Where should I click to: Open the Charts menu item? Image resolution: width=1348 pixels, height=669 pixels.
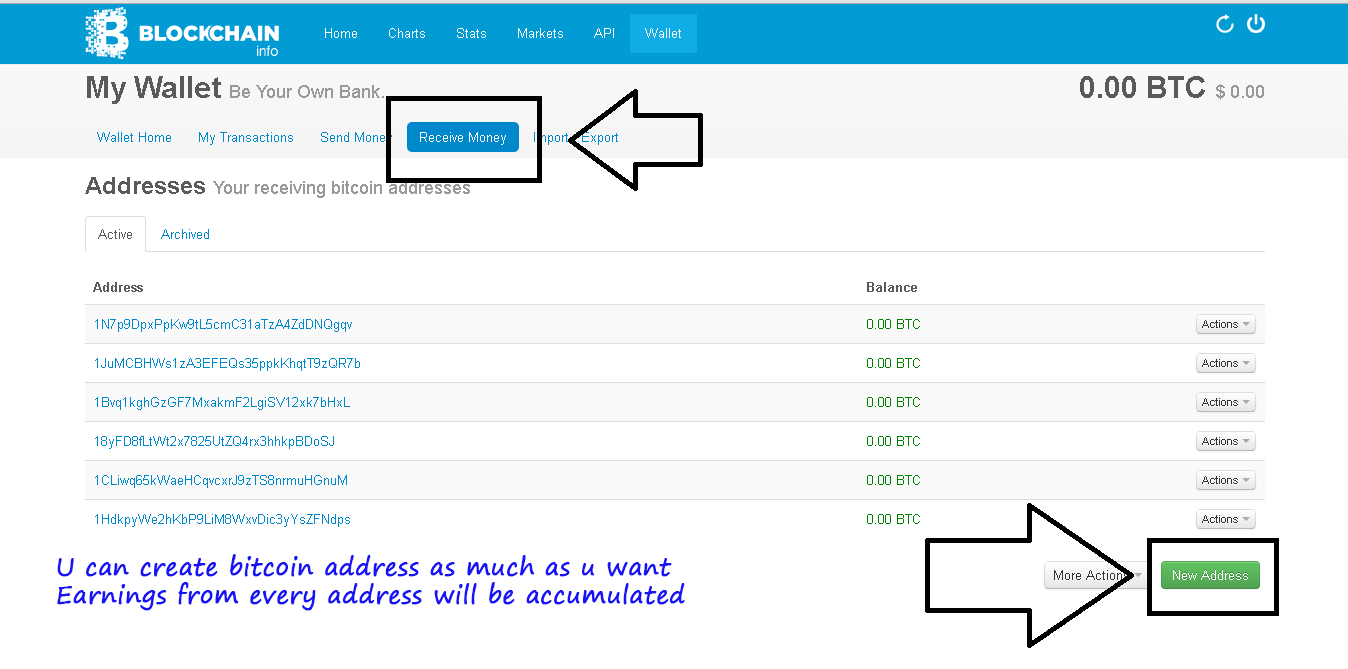406,33
